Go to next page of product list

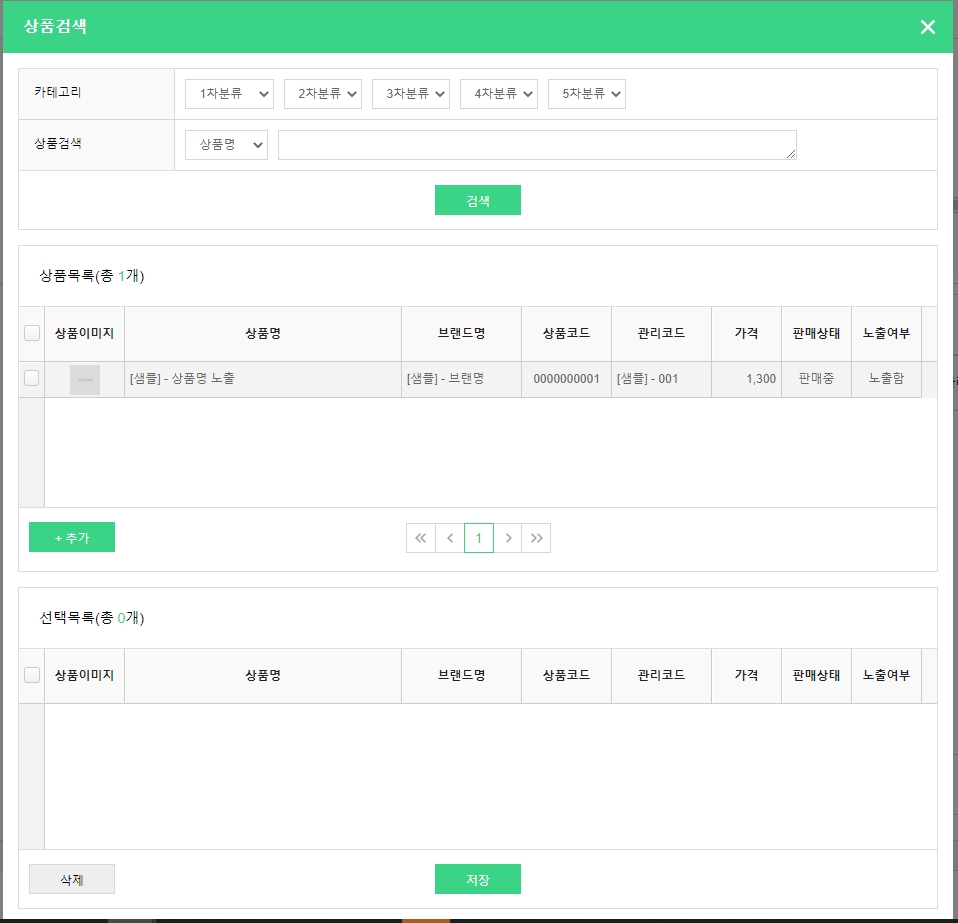coord(508,538)
